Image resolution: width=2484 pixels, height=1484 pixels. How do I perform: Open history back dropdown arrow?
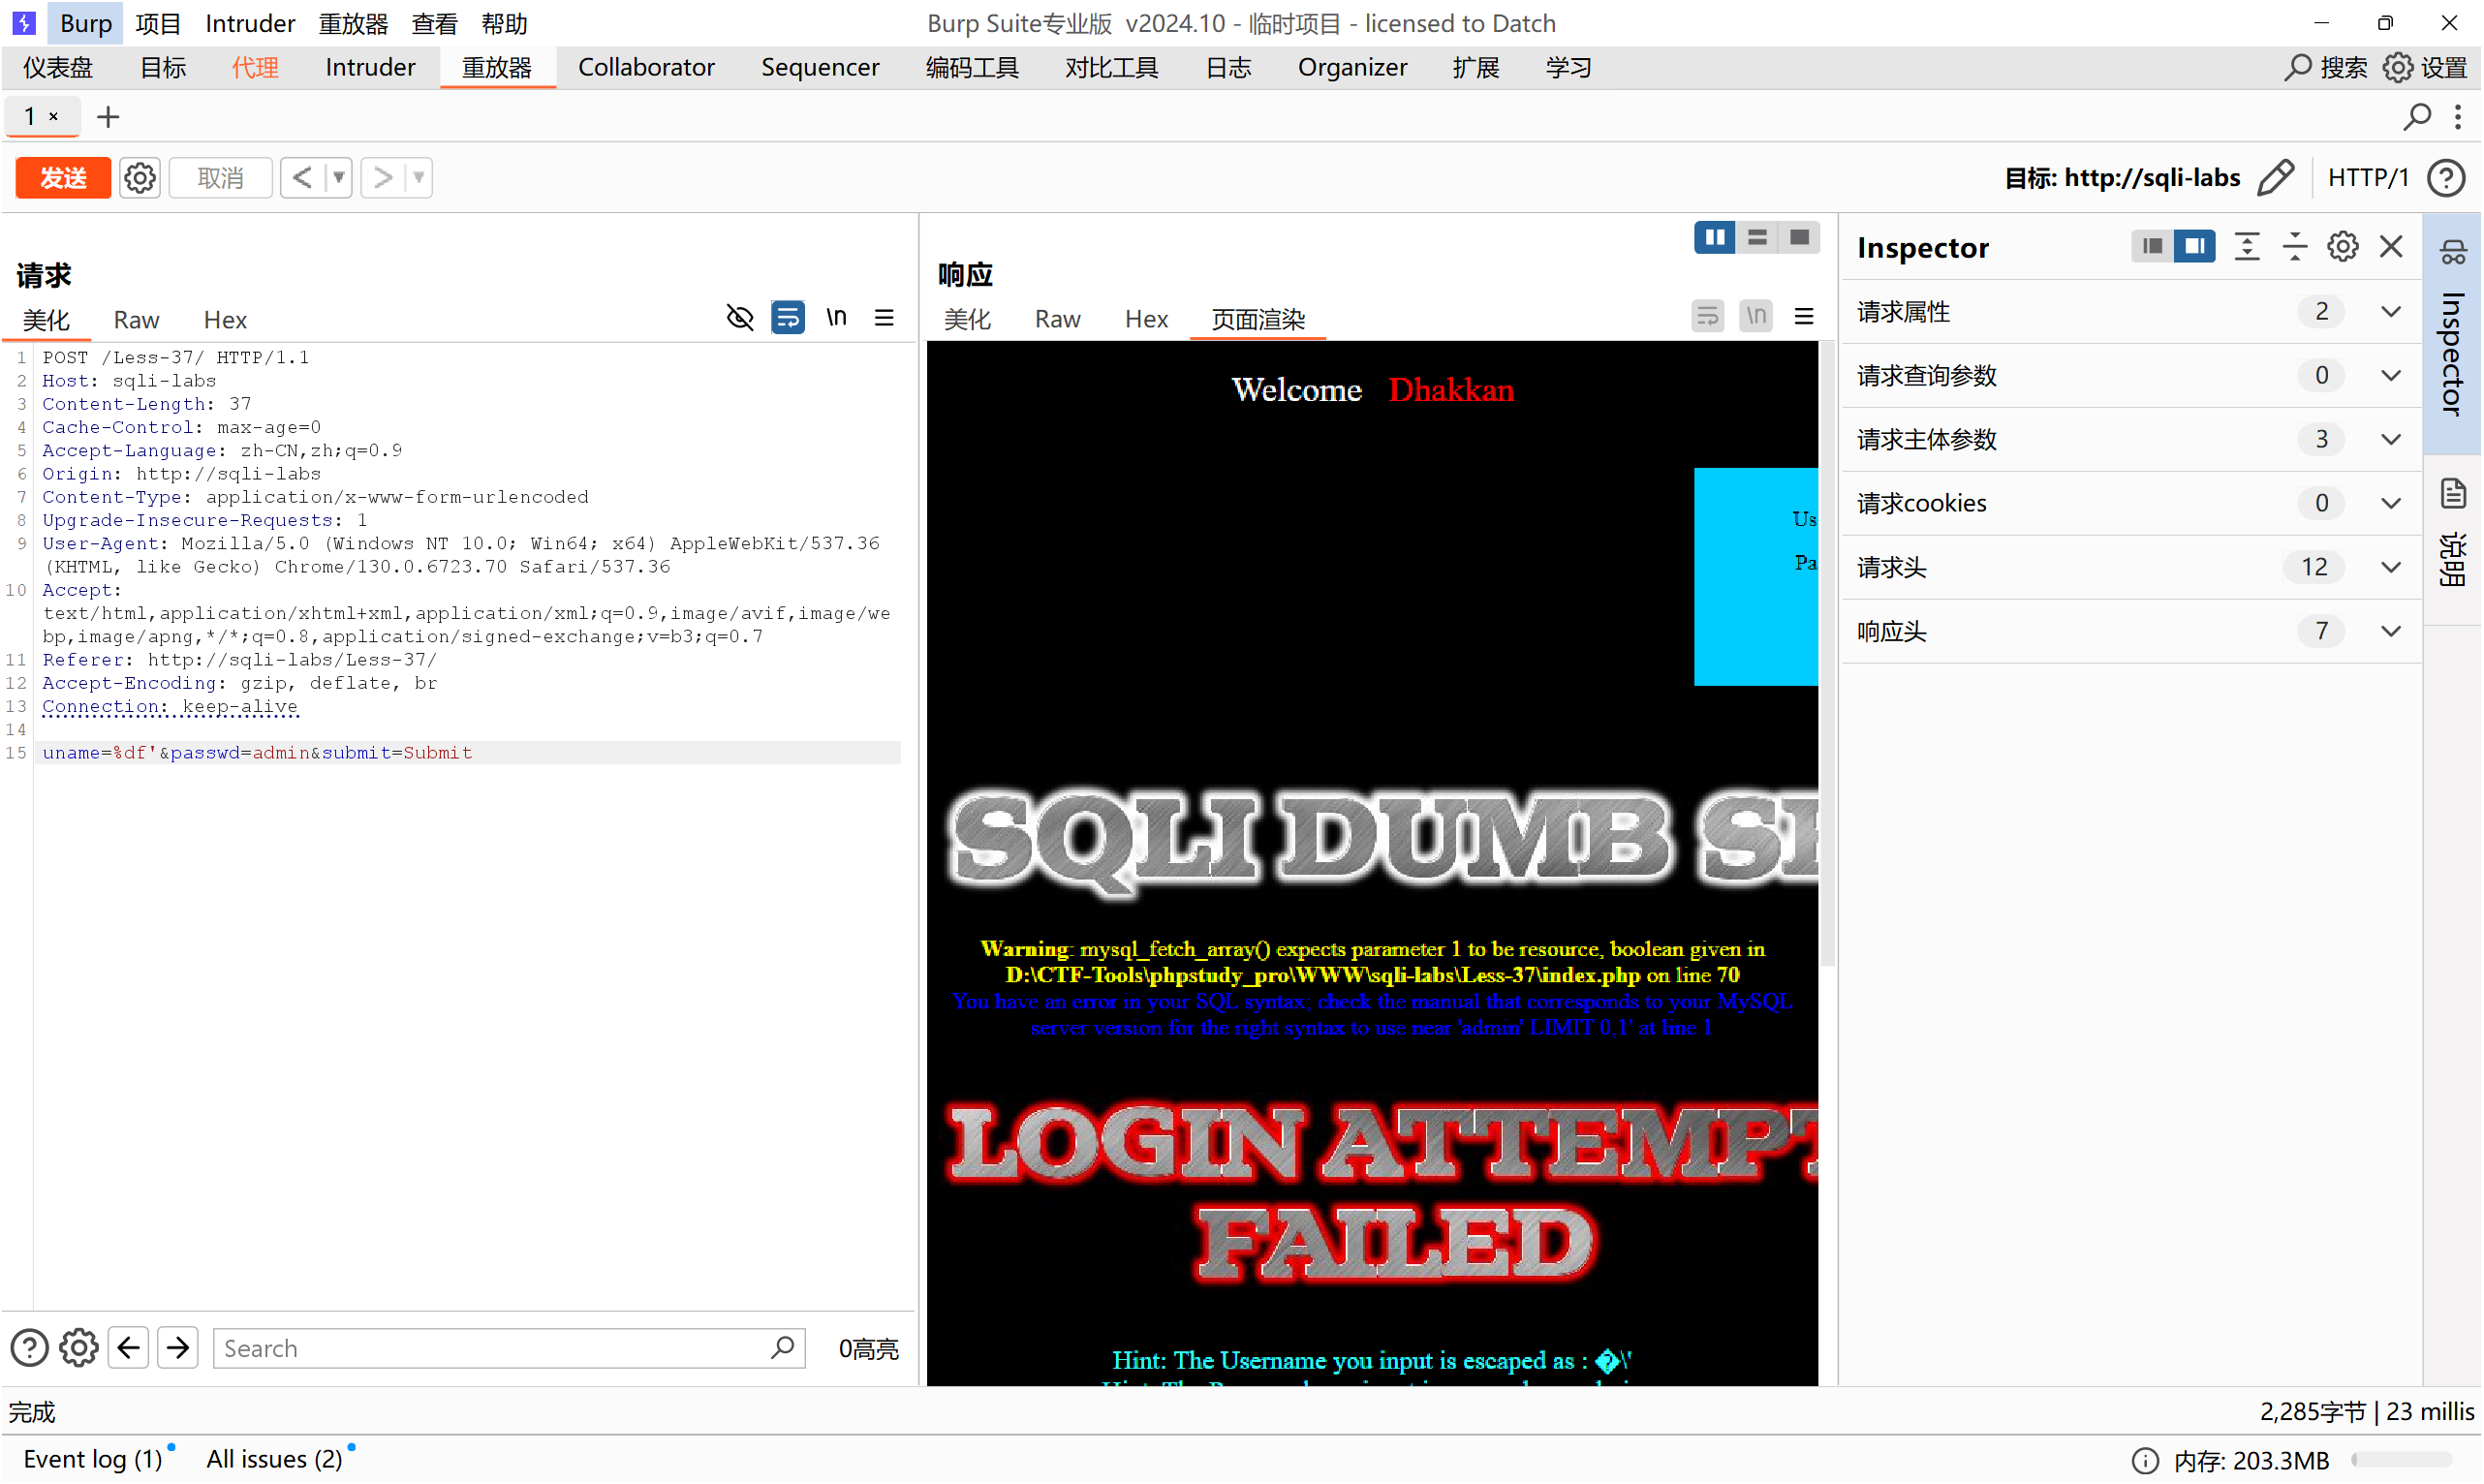[339, 178]
